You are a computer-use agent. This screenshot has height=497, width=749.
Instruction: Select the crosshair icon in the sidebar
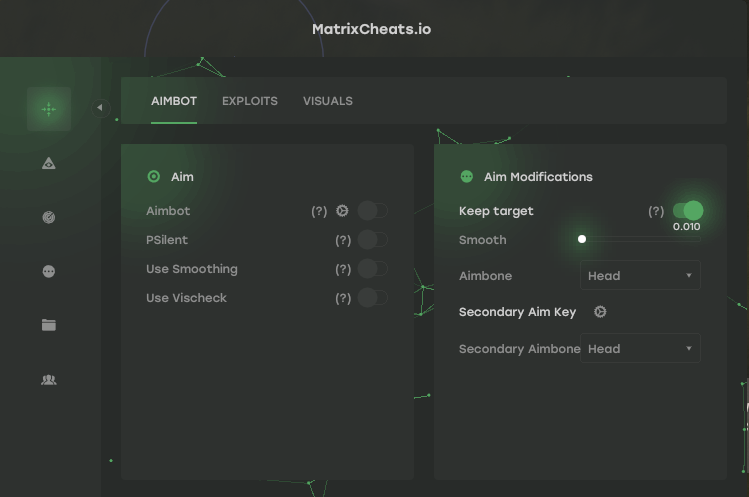[49, 109]
